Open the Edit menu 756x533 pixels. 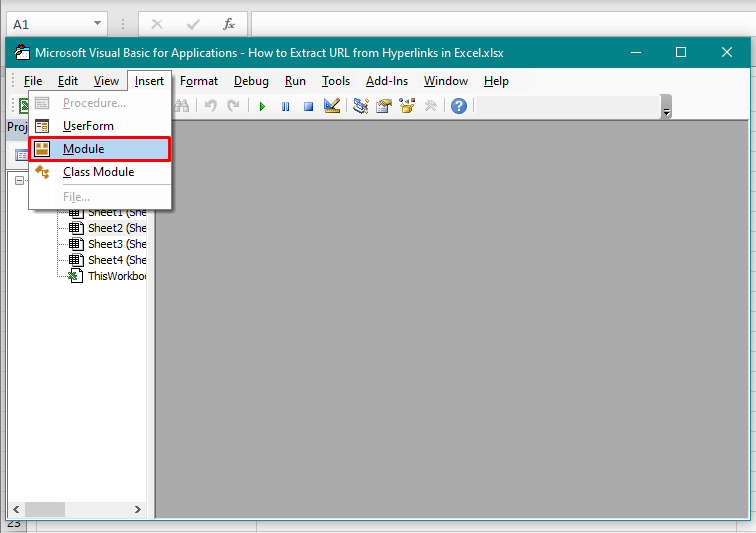[68, 81]
